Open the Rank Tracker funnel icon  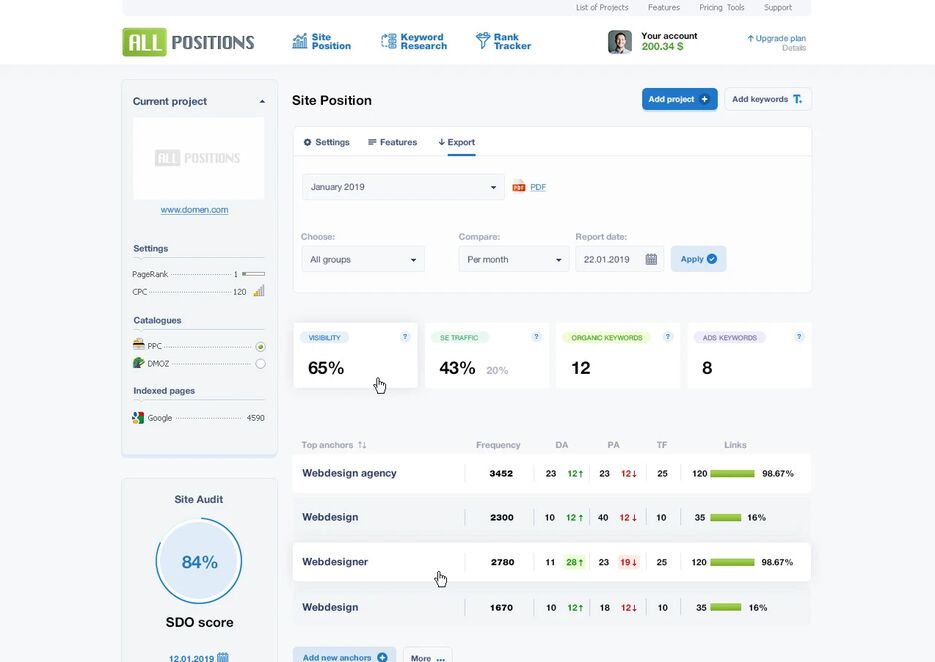click(482, 41)
